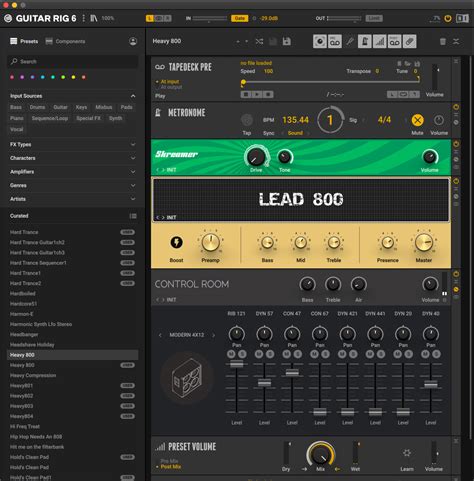Filter presets by the yellow color dot
This screenshot has width=474, height=481.
73,77
